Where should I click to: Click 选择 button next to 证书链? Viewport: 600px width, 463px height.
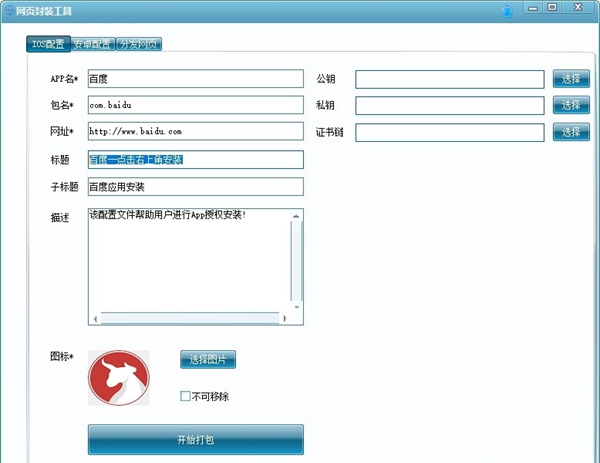571,132
